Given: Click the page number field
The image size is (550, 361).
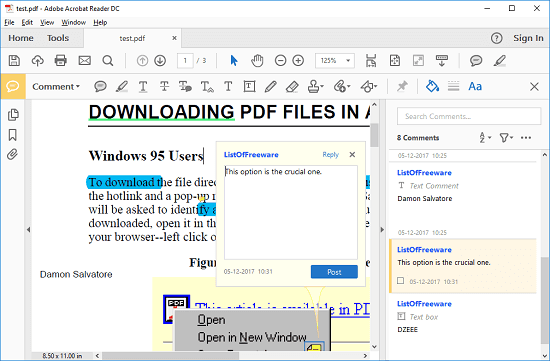Looking at the screenshot, I should [185, 61].
